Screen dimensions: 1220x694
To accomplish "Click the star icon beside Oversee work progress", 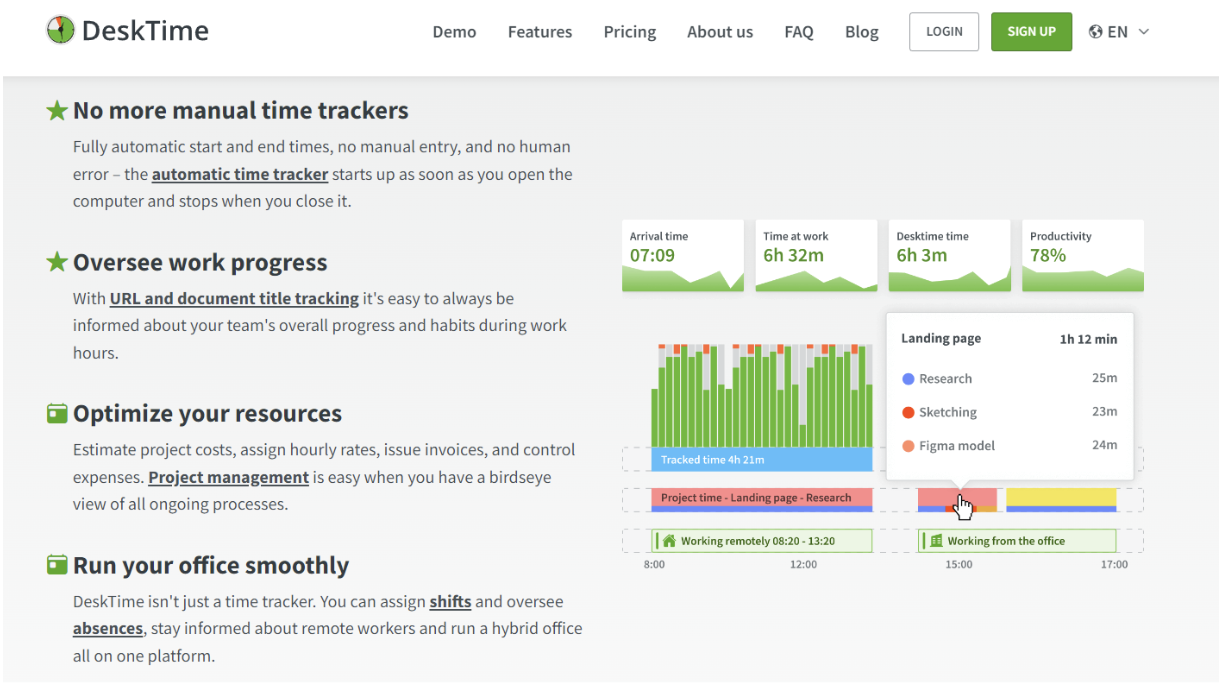I will coord(57,262).
